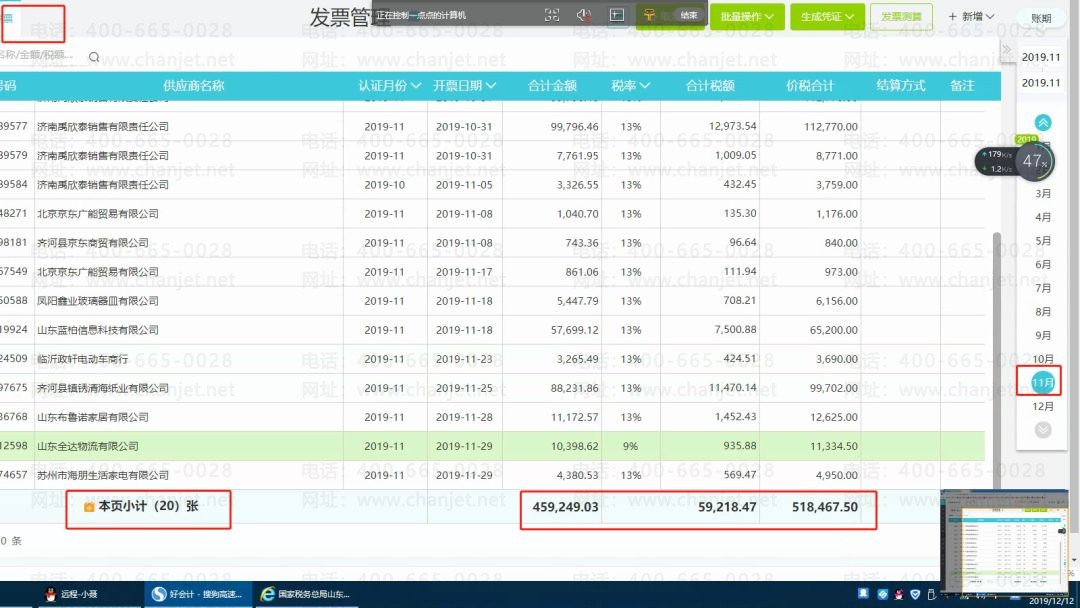This screenshot has width=1080, height=608.
Task: Click the window layout icon in remote bar
Action: coord(617,14)
